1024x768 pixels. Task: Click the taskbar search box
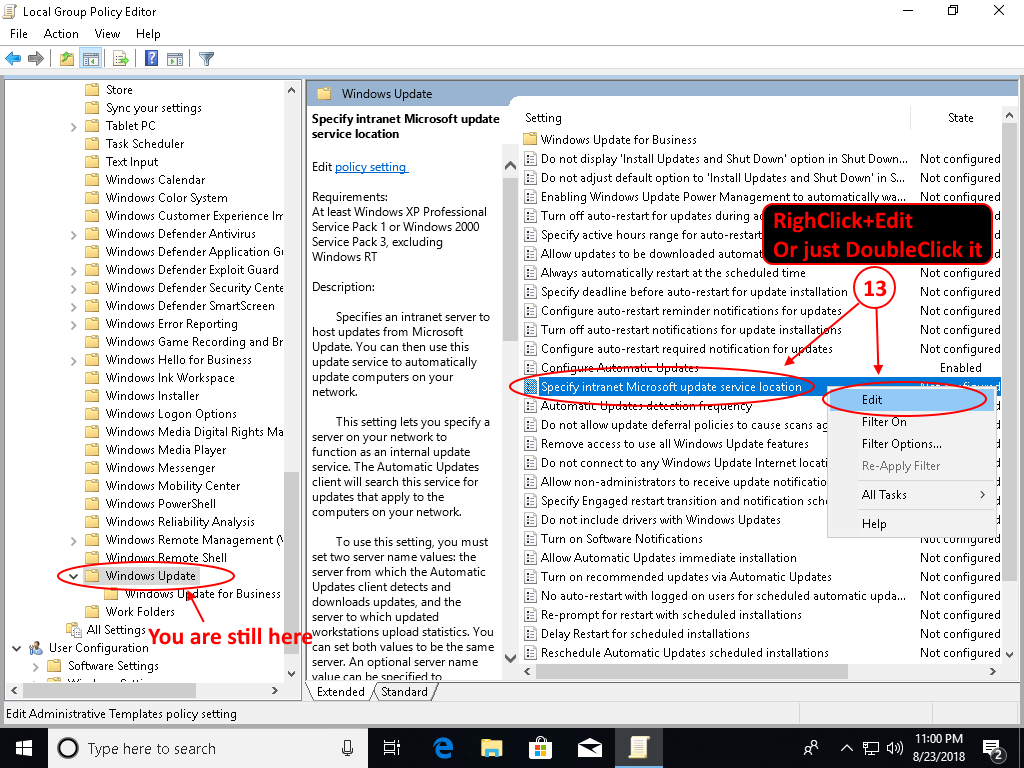pyautogui.click(x=208, y=748)
